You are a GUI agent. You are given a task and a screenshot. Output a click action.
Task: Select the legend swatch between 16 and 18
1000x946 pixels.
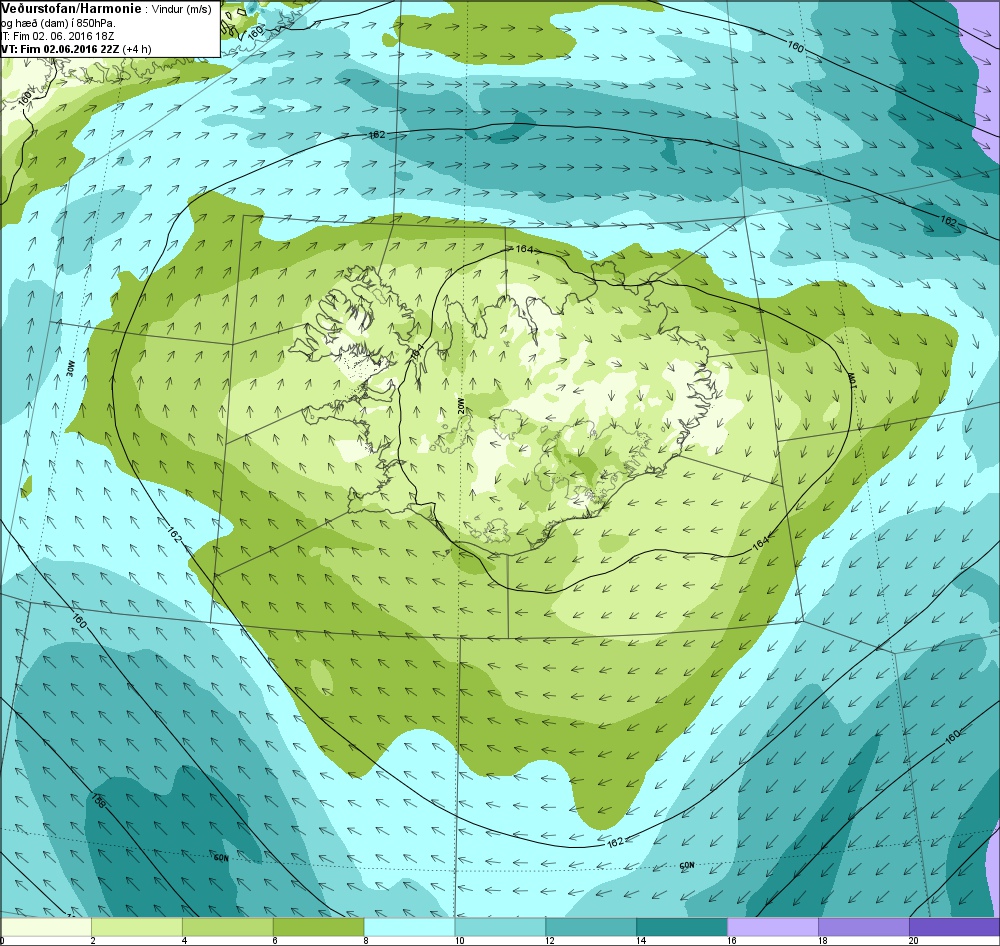pos(773,926)
